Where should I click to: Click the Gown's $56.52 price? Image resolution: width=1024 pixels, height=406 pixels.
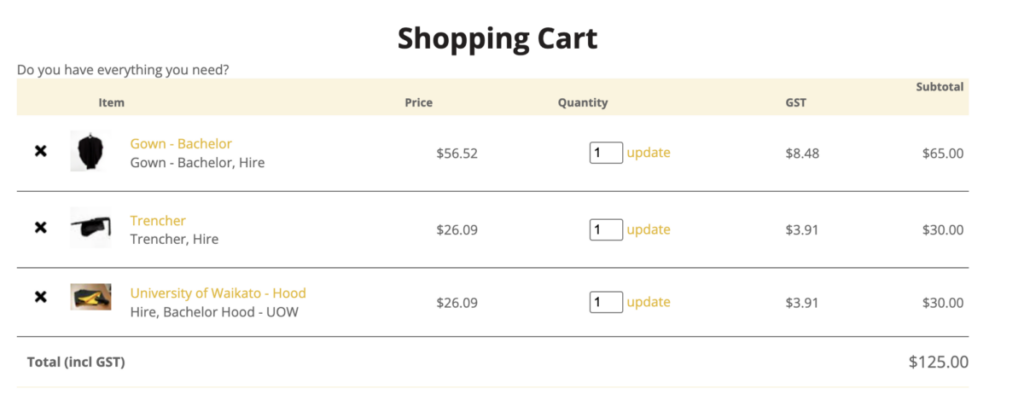coord(457,153)
